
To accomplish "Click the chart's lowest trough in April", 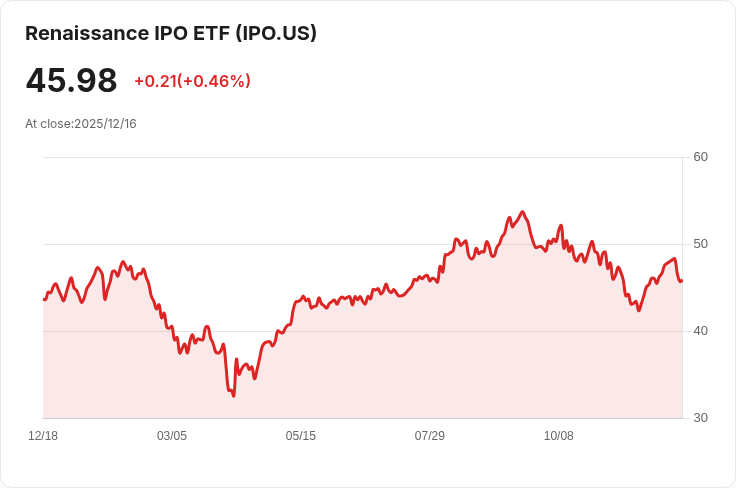I will pos(234,396).
